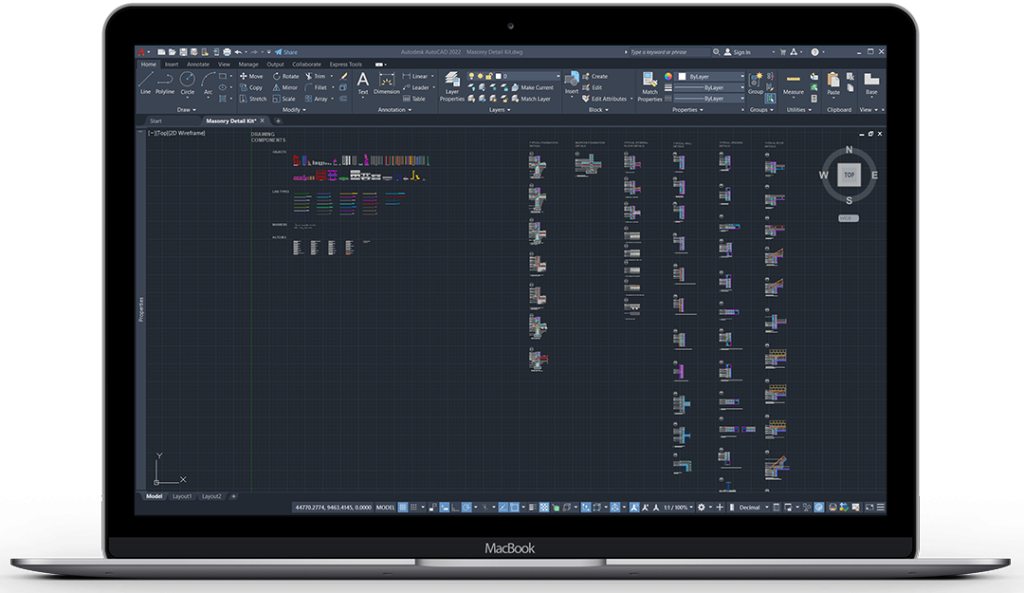Select the Line drawing tool
The height and width of the screenshot is (593, 1024).
click(146, 83)
